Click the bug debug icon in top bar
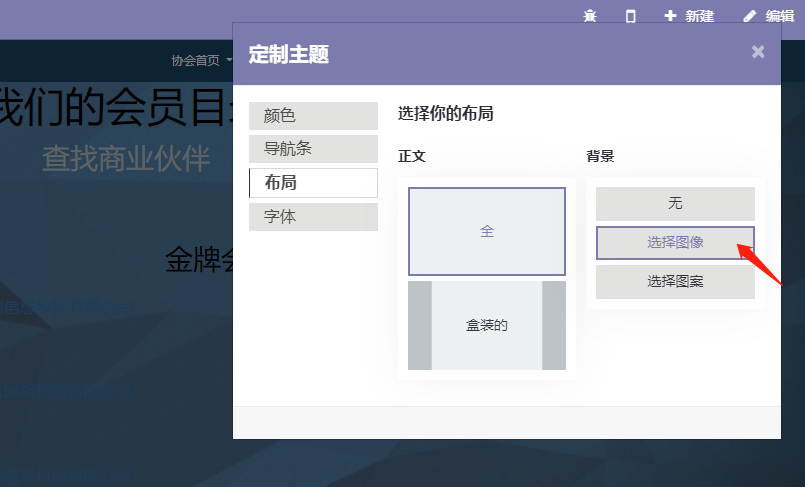This screenshot has width=805, height=487. [590, 16]
